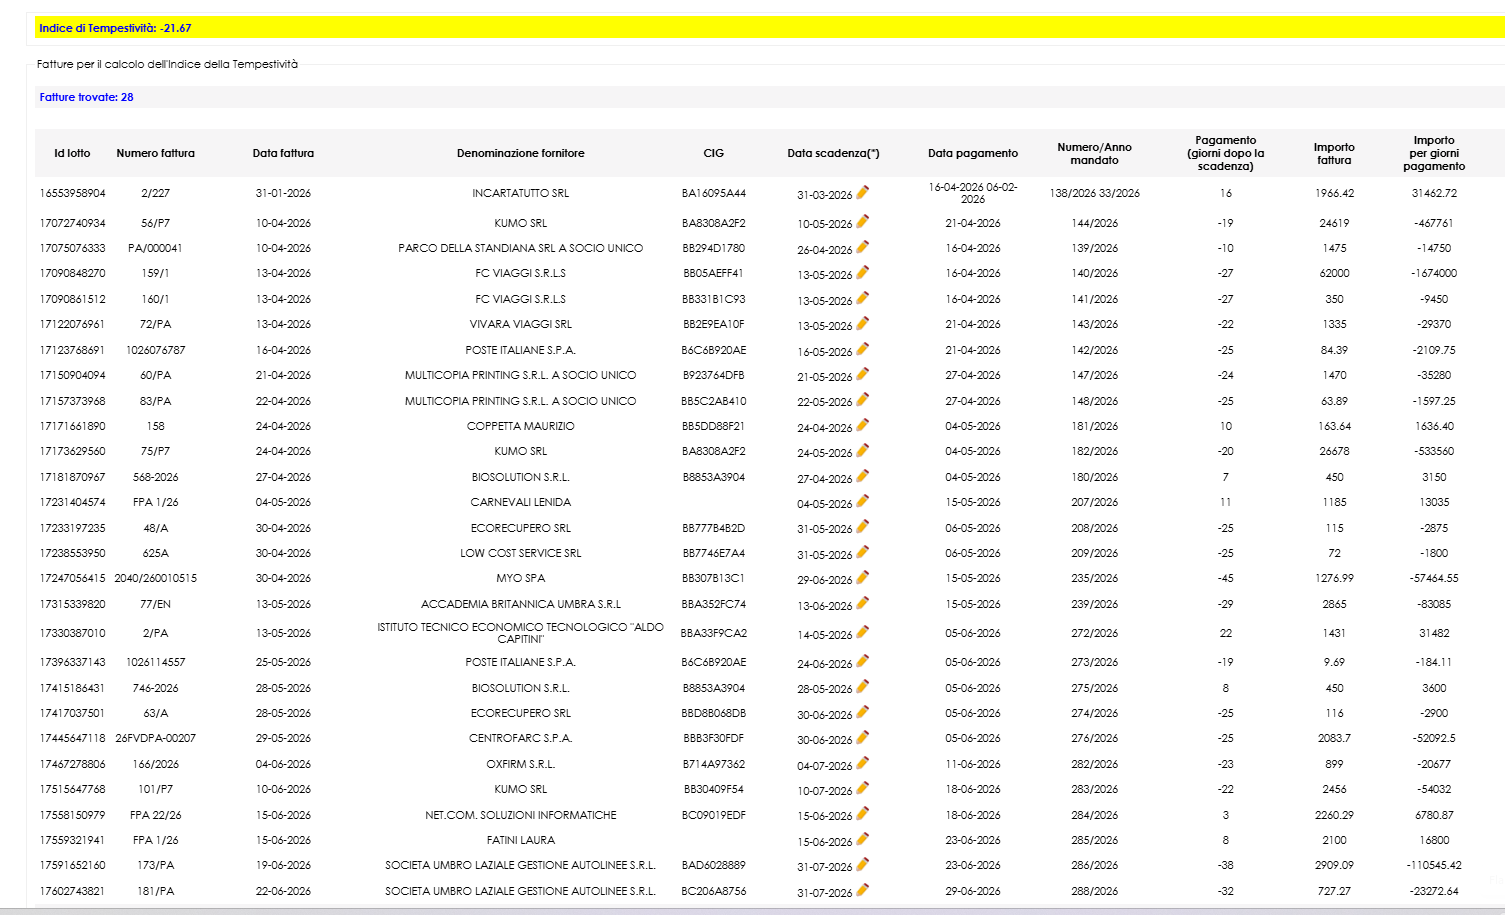Click mandate number 138/2026 33/2026
This screenshot has height=915, width=1505.
click(1094, 193)
